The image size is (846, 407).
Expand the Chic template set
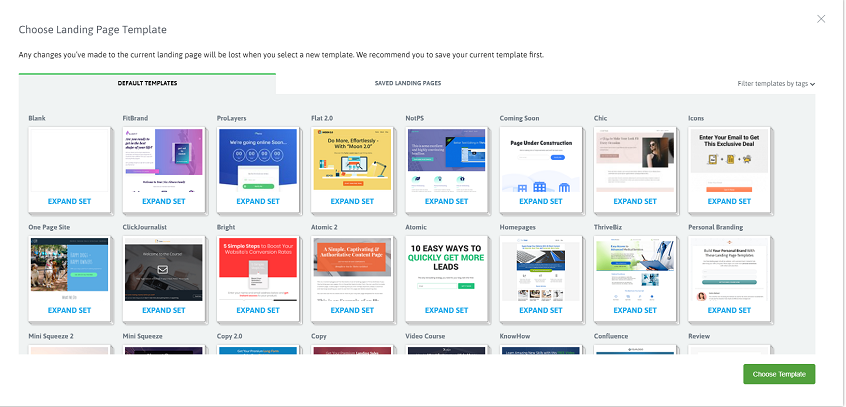coord(634,201)
